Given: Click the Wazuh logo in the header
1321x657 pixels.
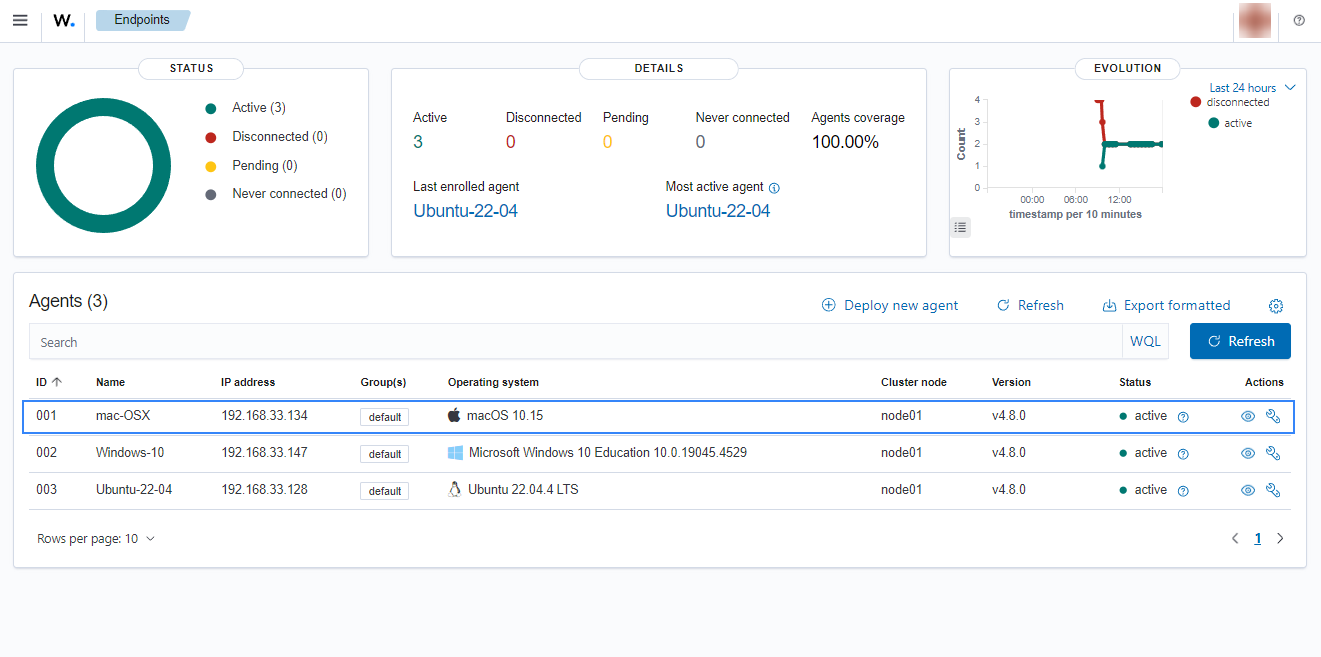Looking at the screenshot, I should (x=62, y=21).
